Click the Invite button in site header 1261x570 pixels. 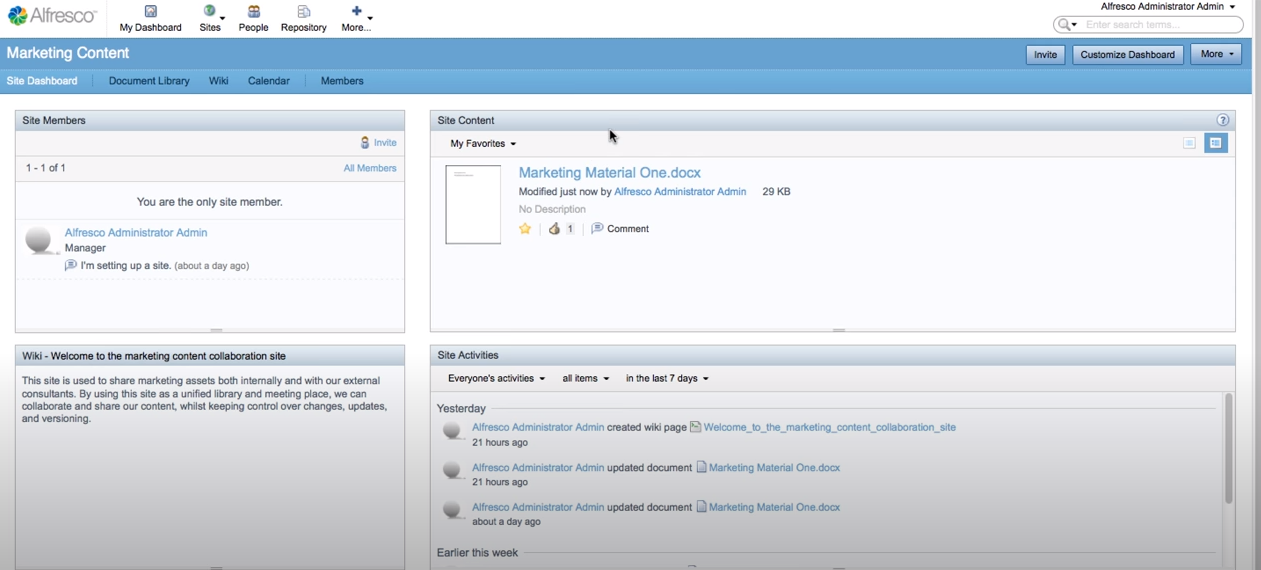[1045, 55]
